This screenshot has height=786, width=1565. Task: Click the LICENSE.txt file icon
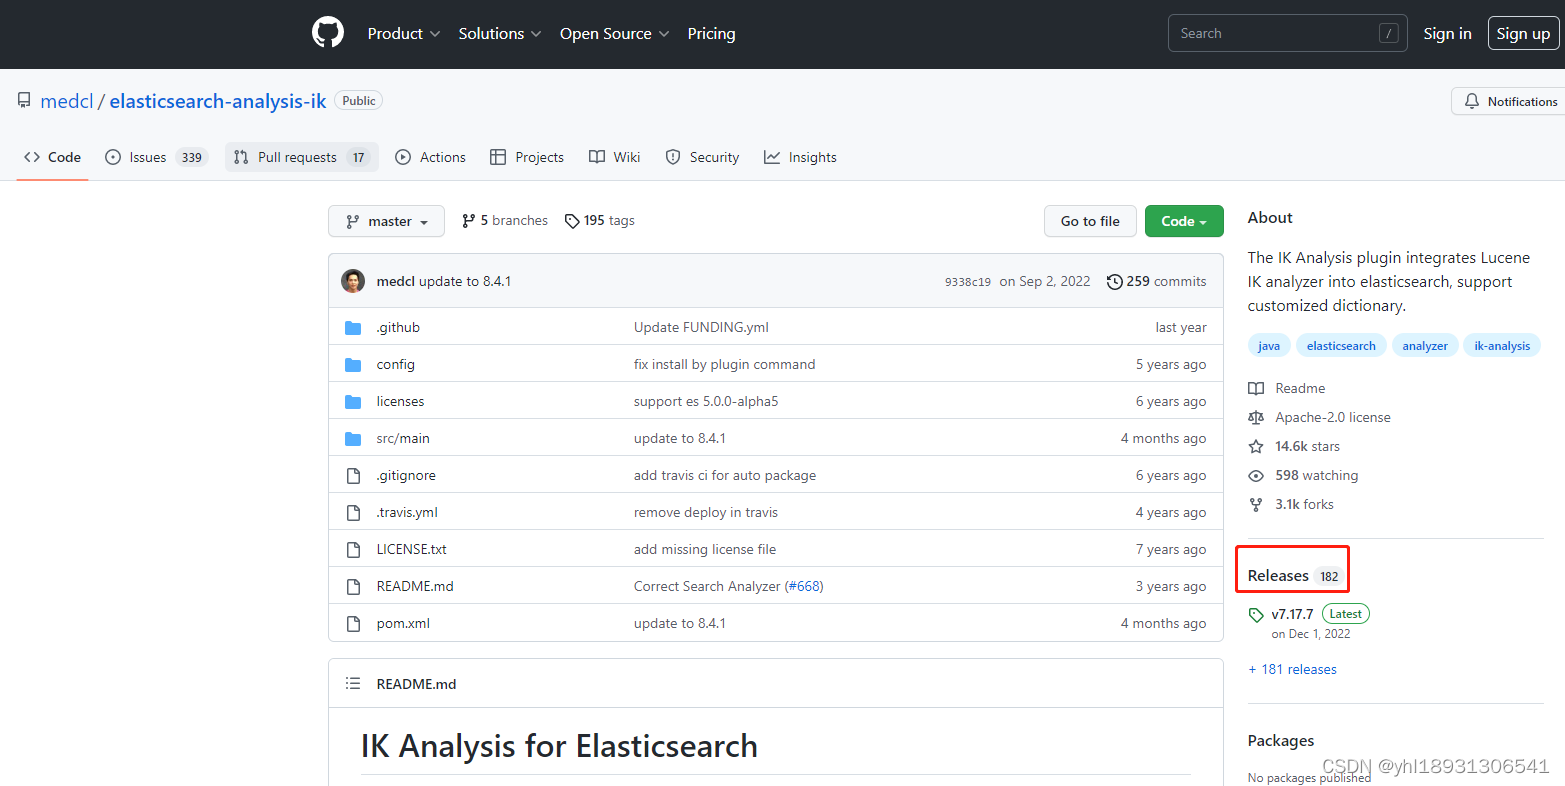pos(353,549)
